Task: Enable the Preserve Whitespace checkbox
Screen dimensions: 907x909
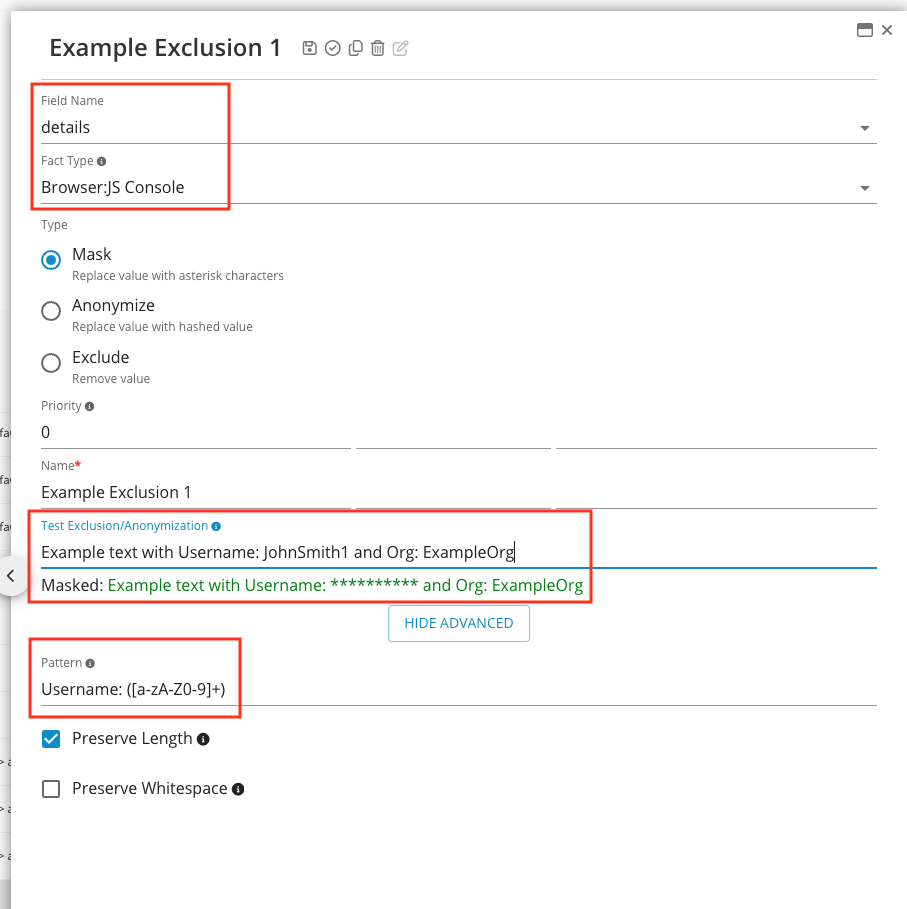Action: click(51, 789)
